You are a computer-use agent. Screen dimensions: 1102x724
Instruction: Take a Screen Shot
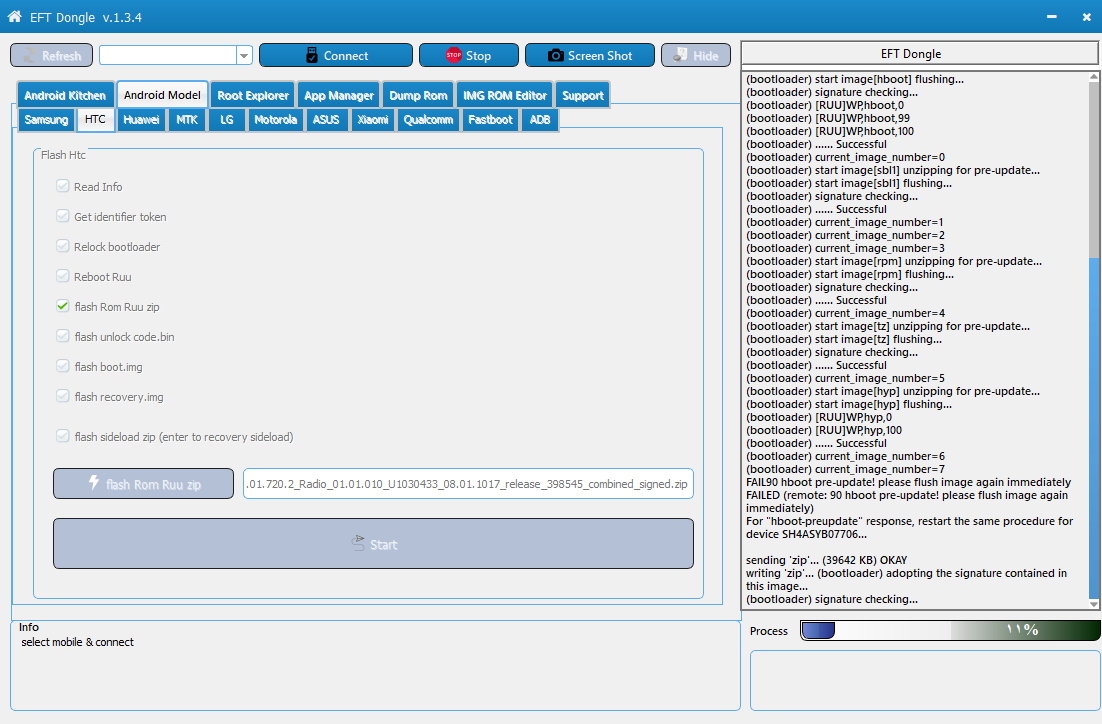tap(590, 56)
